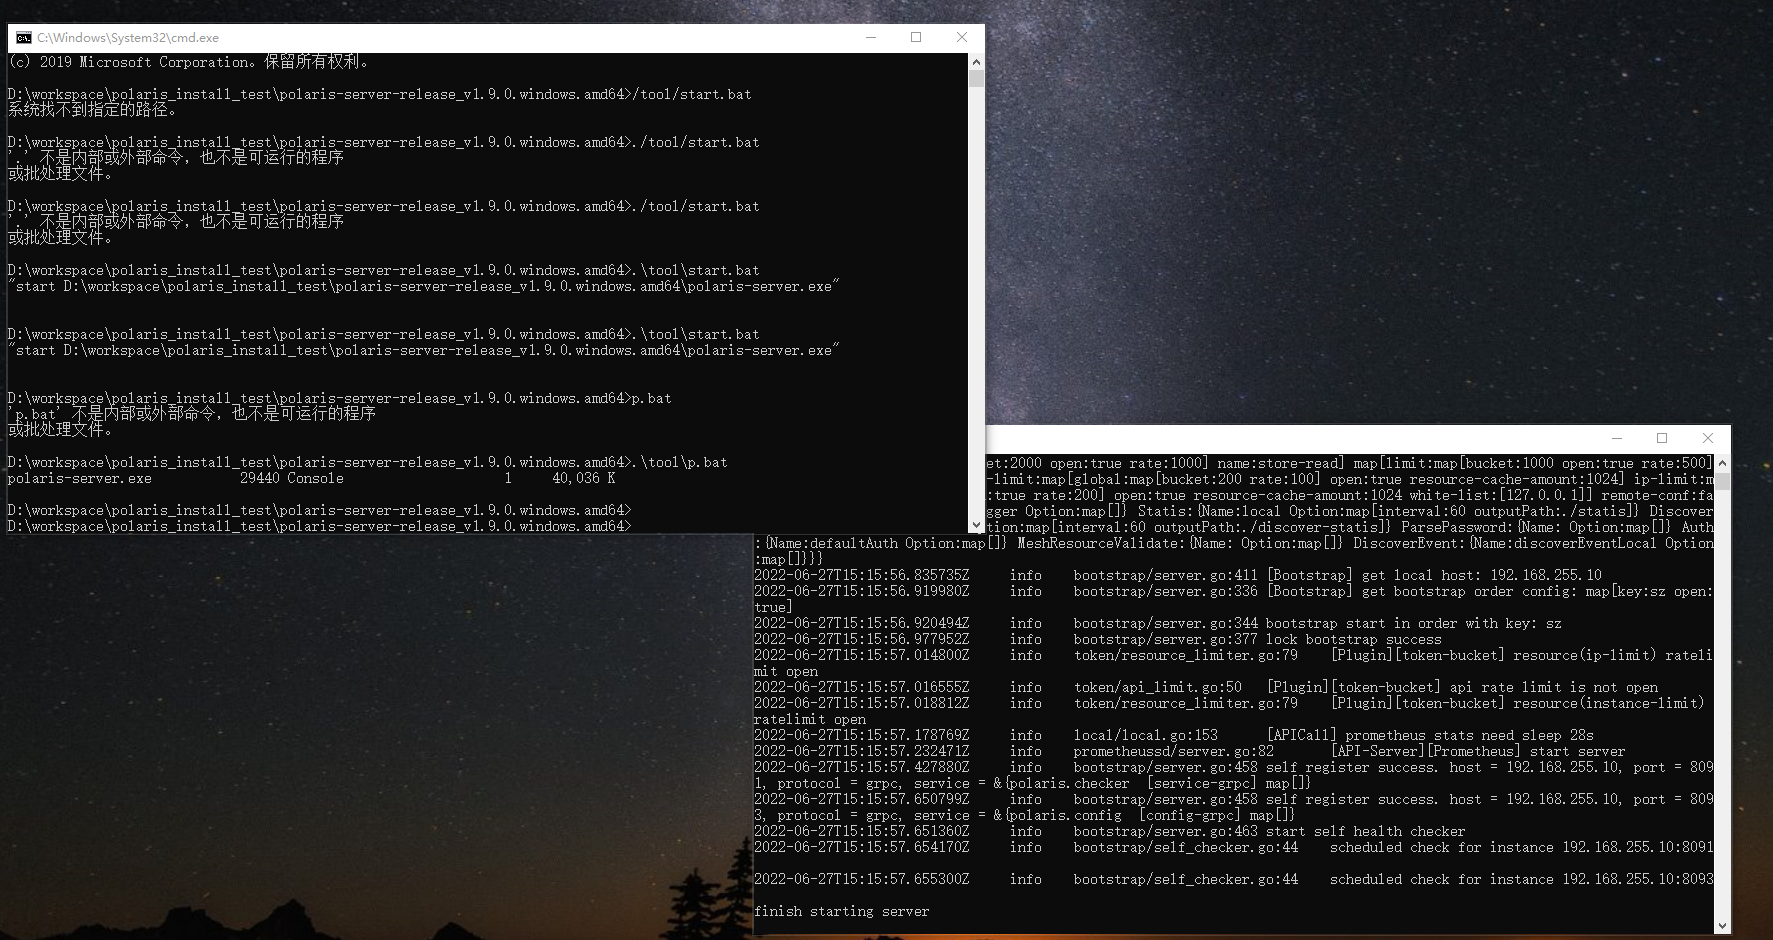The height and width of the screenshot is (940, 1773).
Task: Click the up arrow on the polaris log scrollbar
Action: click(x=1722, y=462)
